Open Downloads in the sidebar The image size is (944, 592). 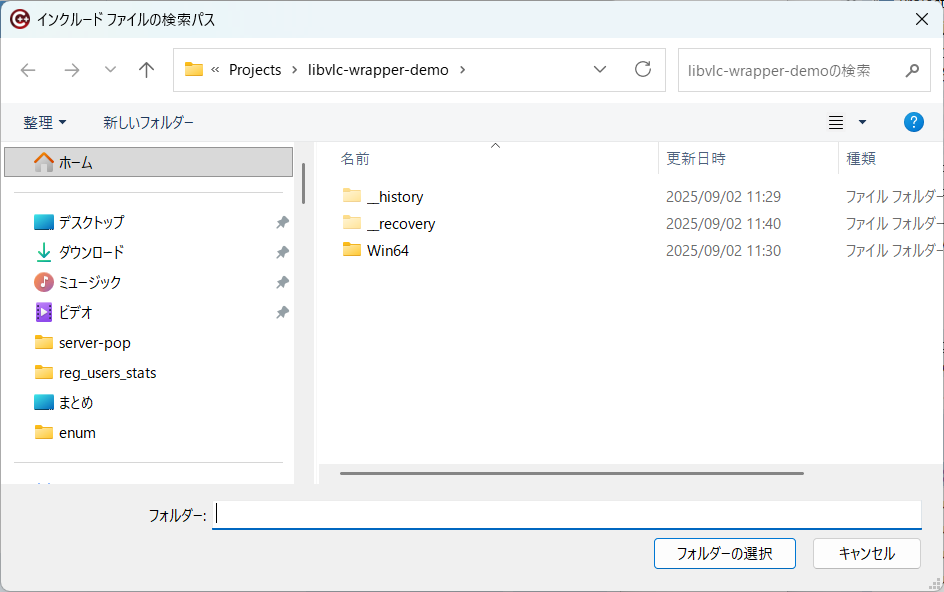tap(92, 252)
